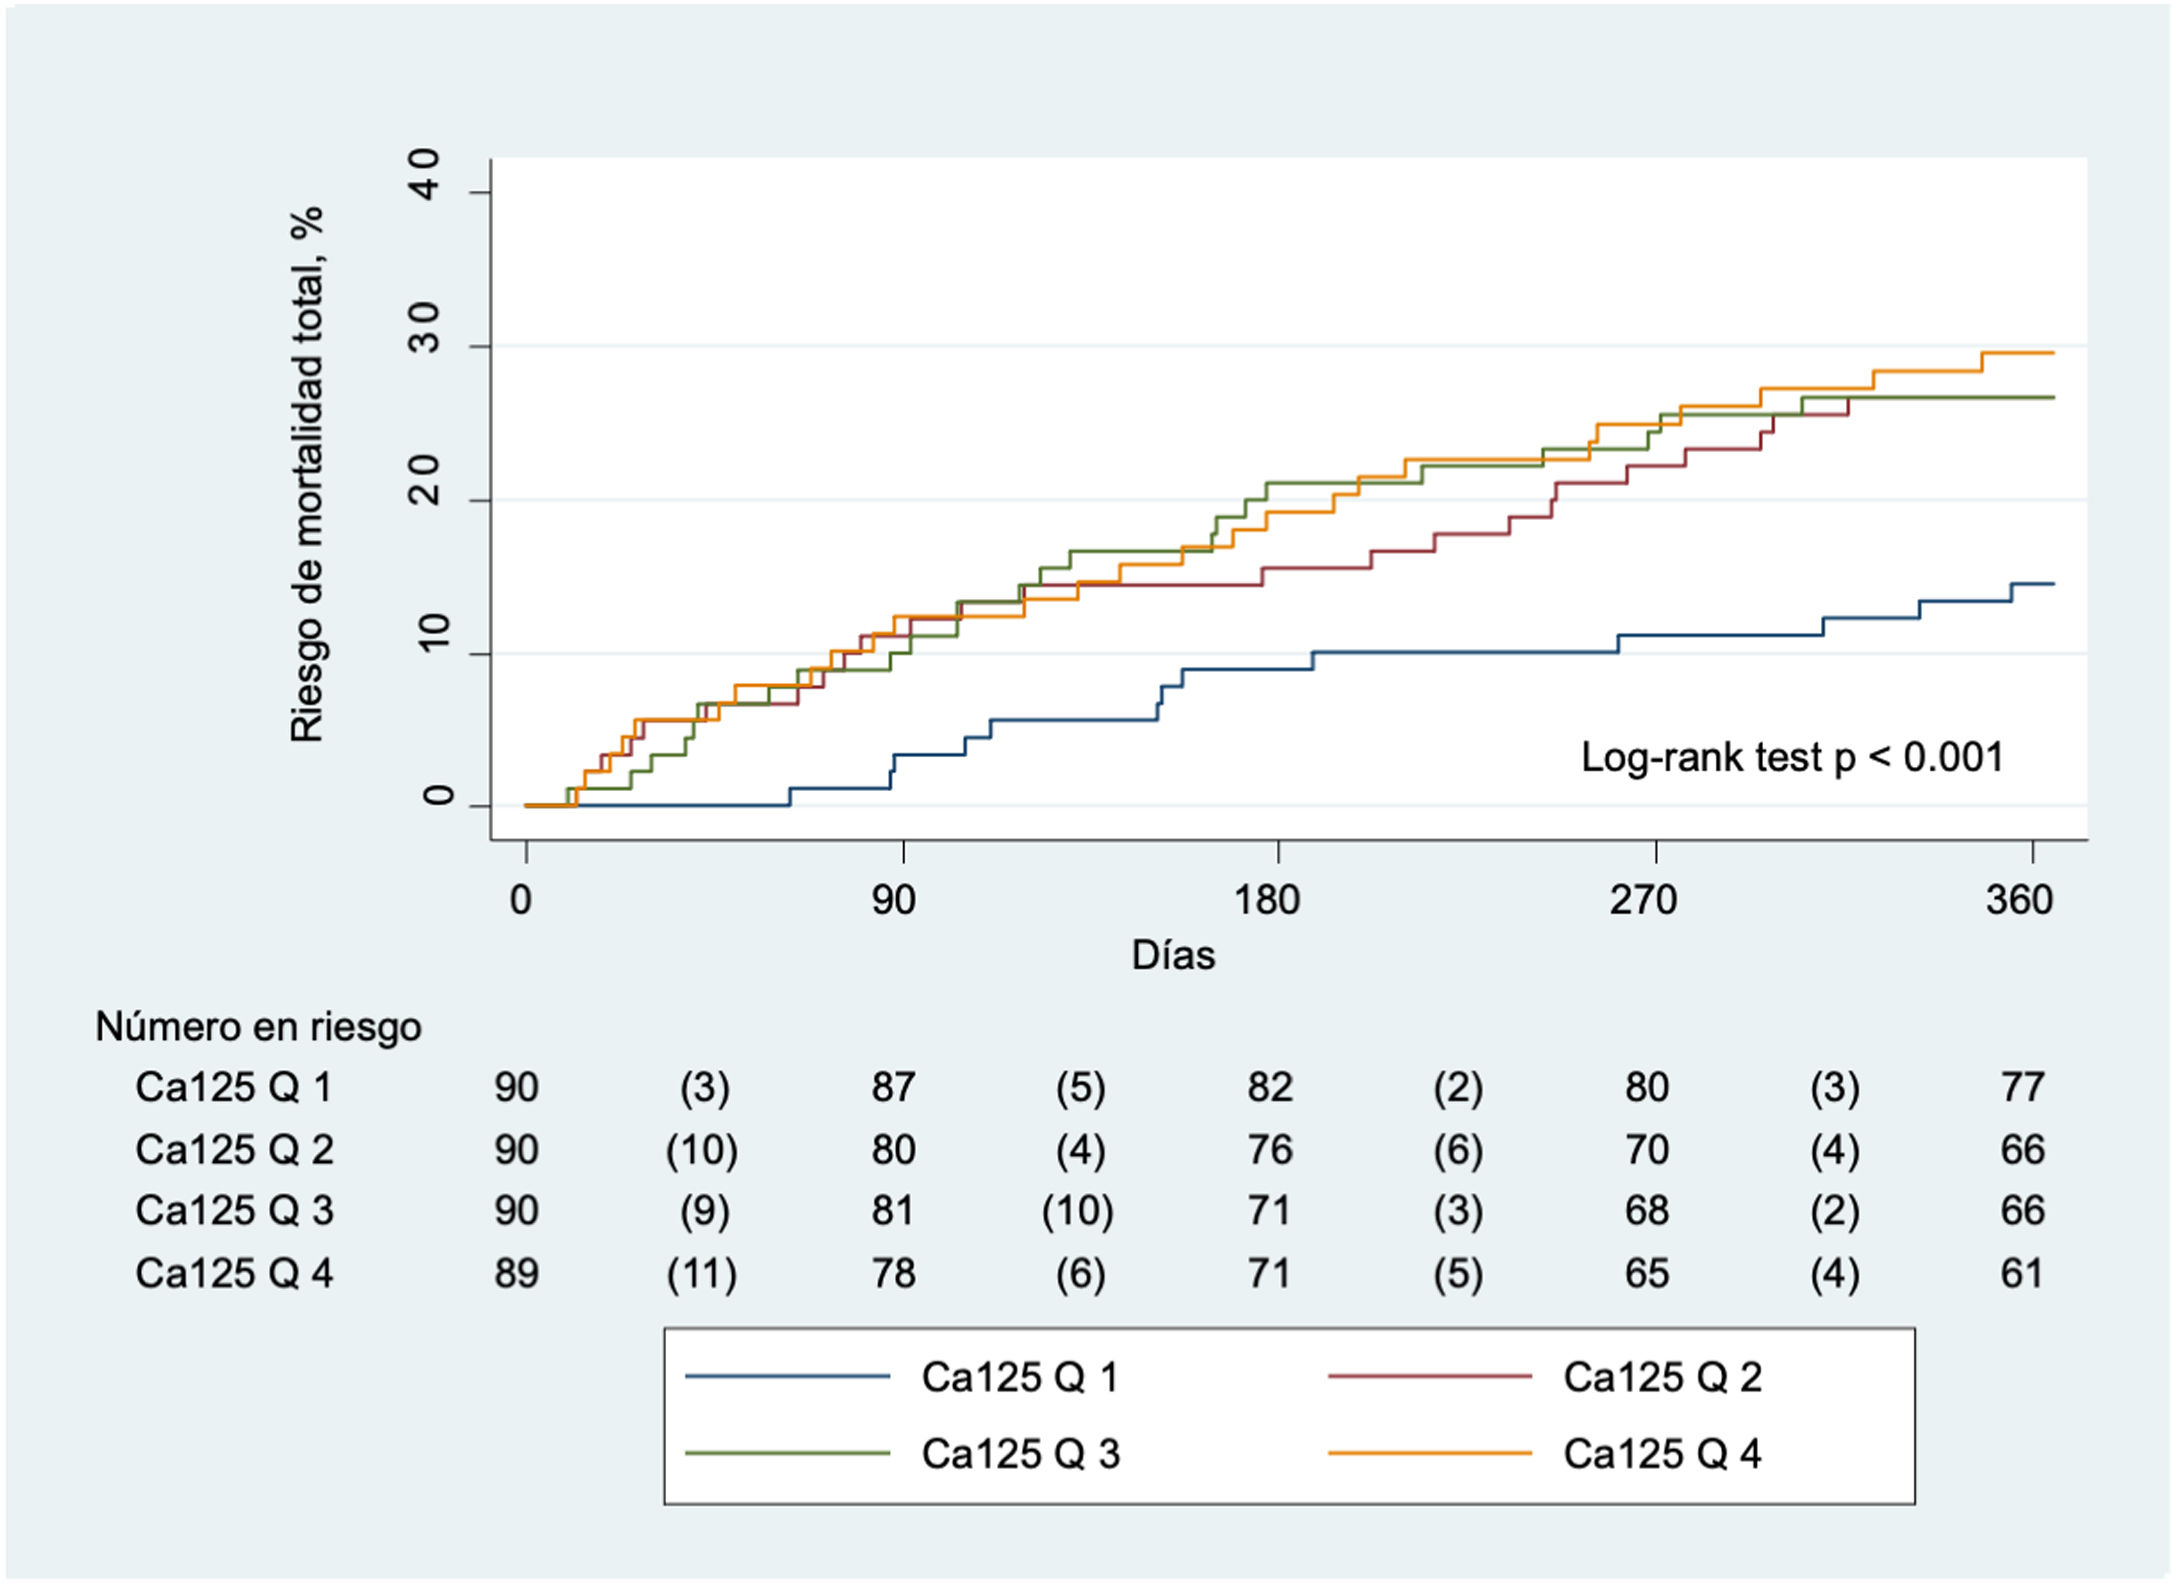Select the "Ca125 Q 4" row label in risk table

pos(234,1273)
